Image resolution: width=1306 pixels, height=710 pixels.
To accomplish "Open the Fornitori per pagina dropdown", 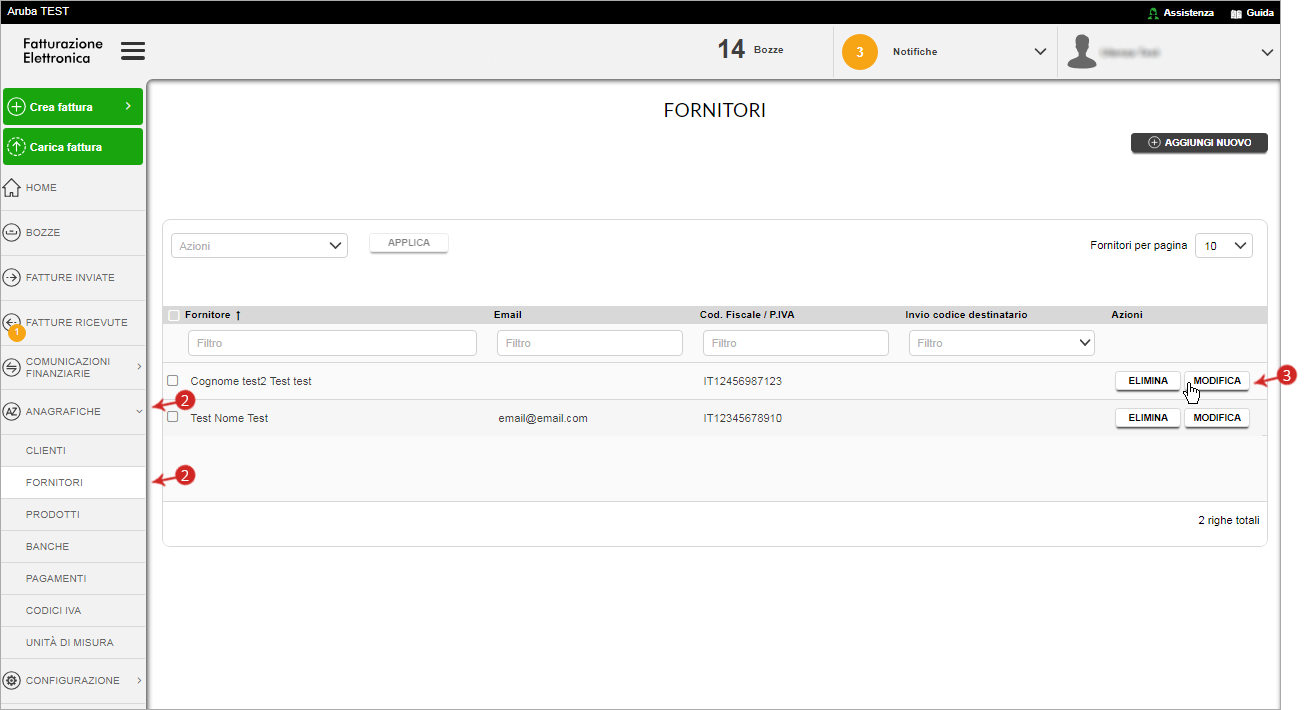I will [x=1224, y=245].
